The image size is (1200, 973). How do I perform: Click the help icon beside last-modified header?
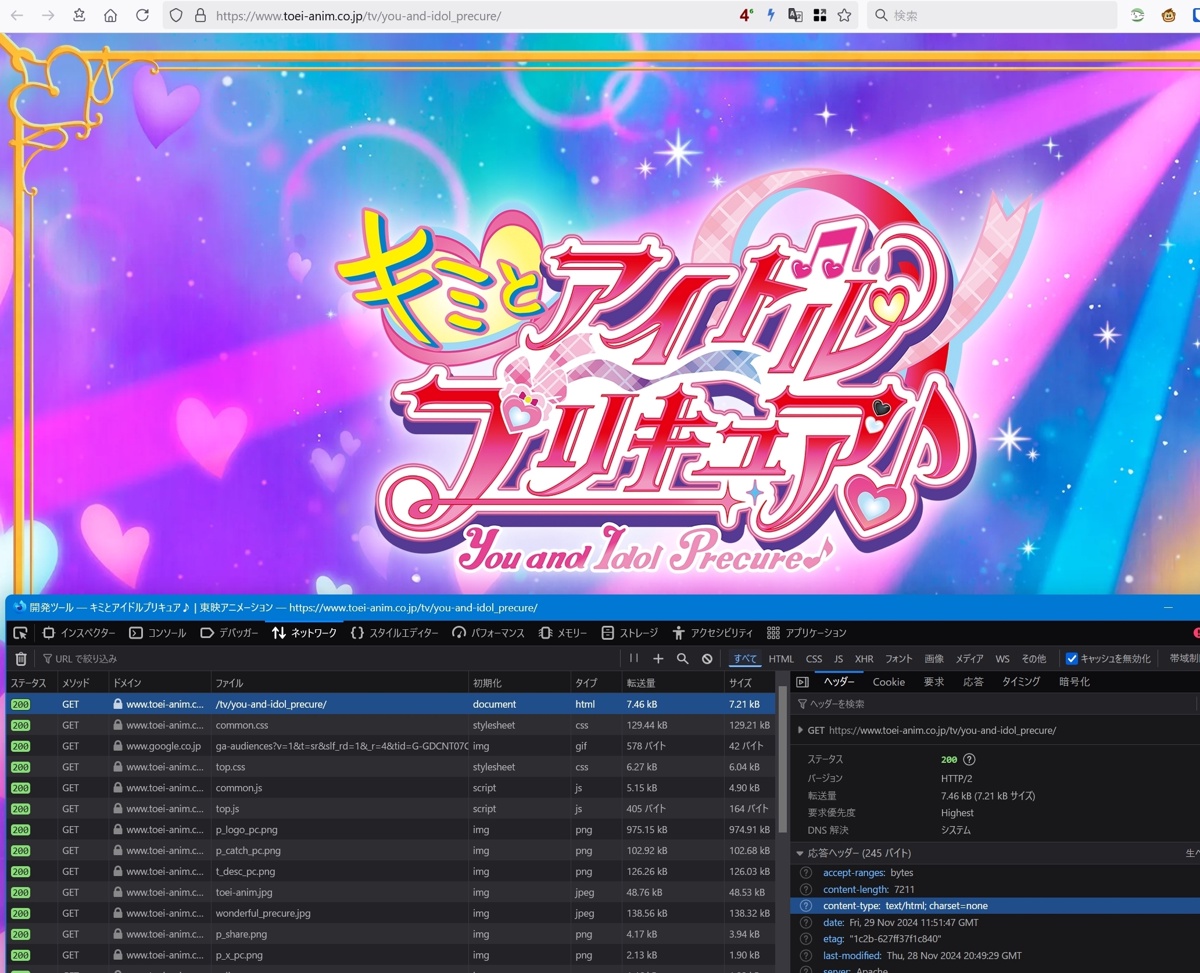[805, 956]
